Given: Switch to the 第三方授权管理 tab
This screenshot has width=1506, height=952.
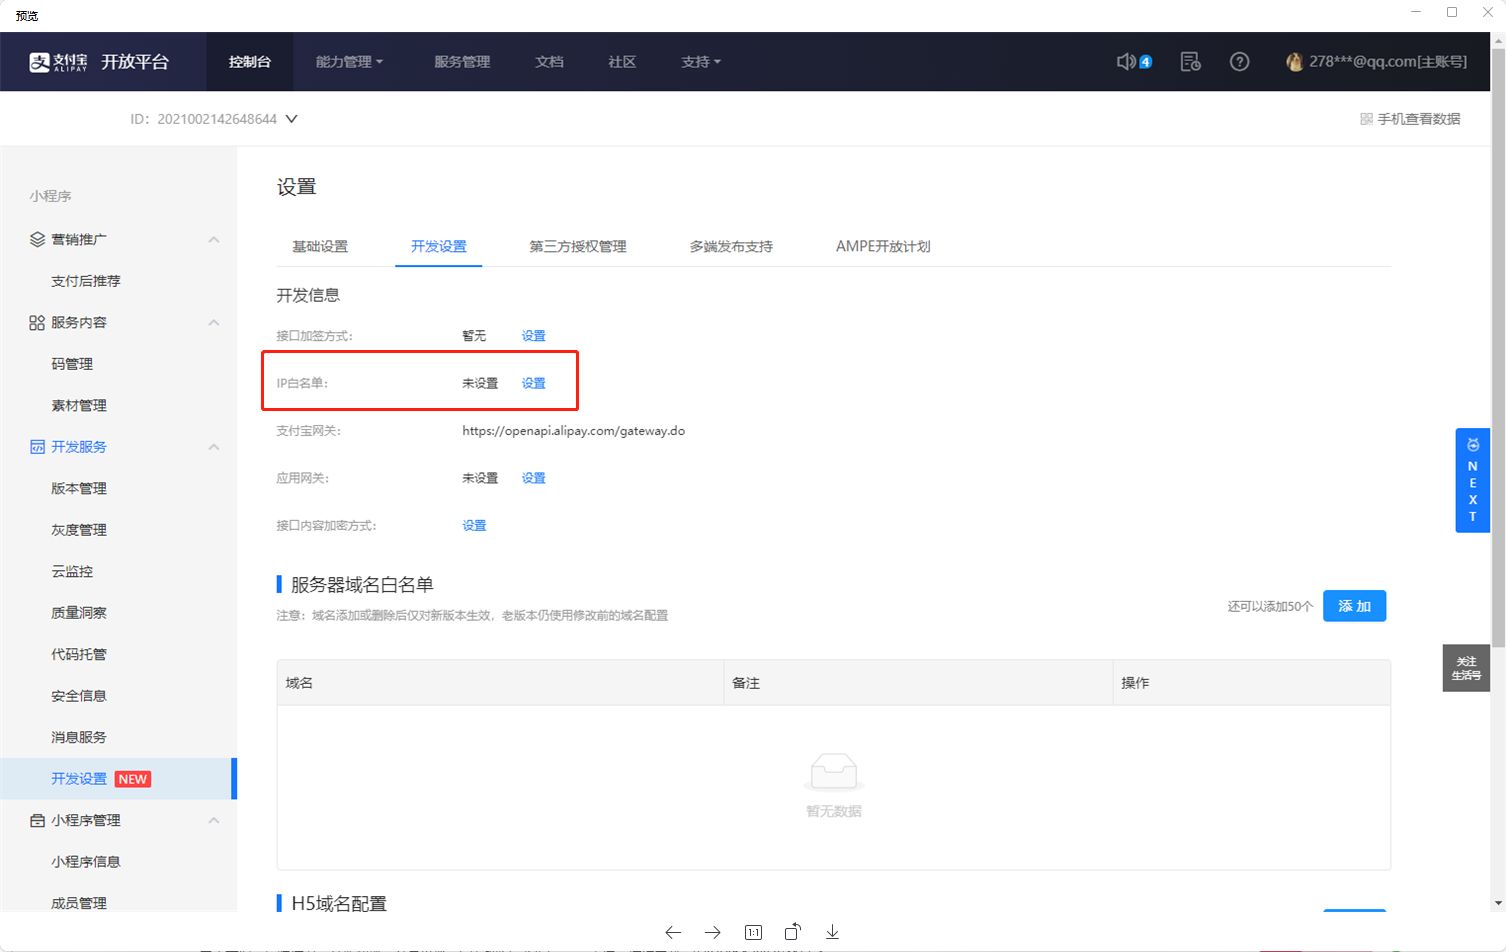Looking at the screenshot, I should tap(577, 246).
